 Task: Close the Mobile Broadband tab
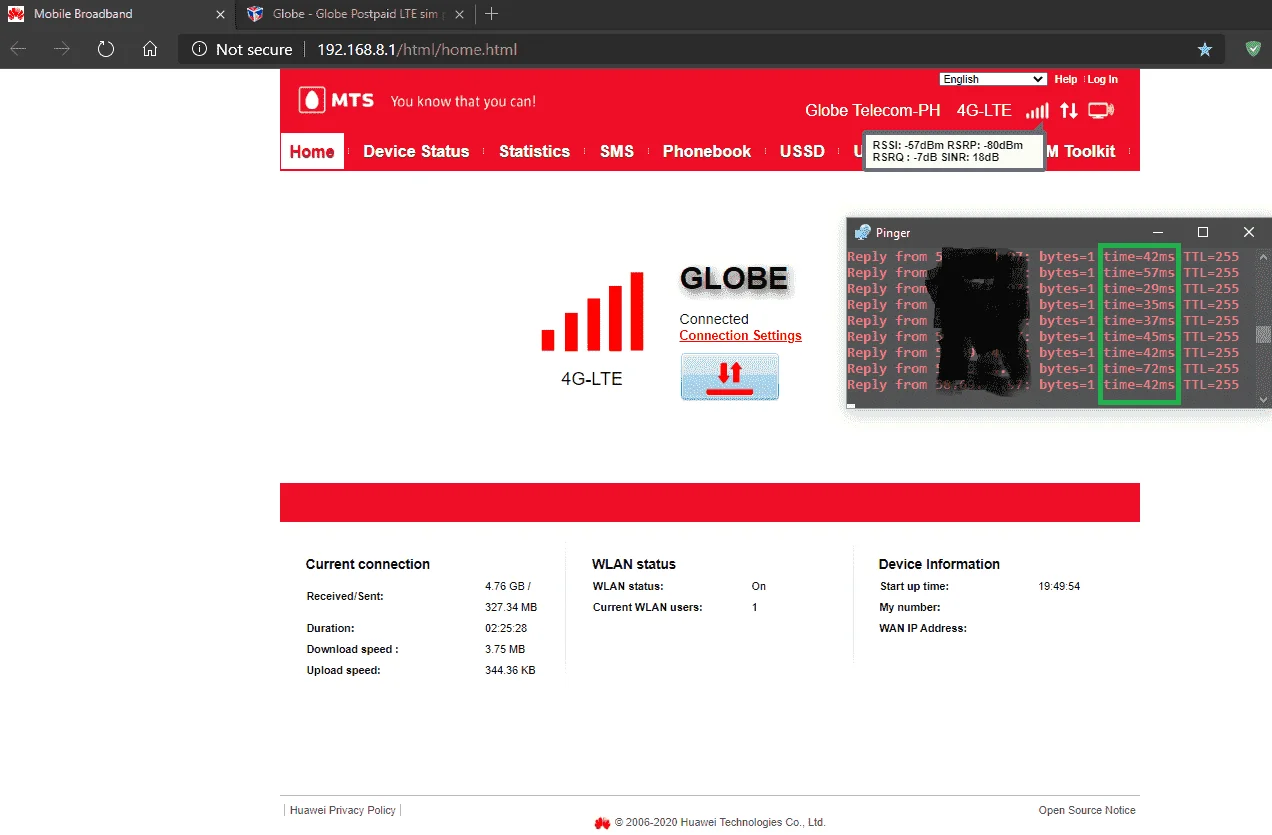click(x=221, y=14)
